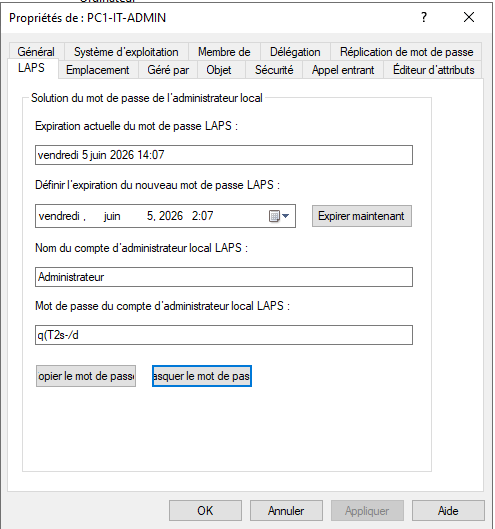Click the Annuler button

pyautogui.click(x=286, y=510)
